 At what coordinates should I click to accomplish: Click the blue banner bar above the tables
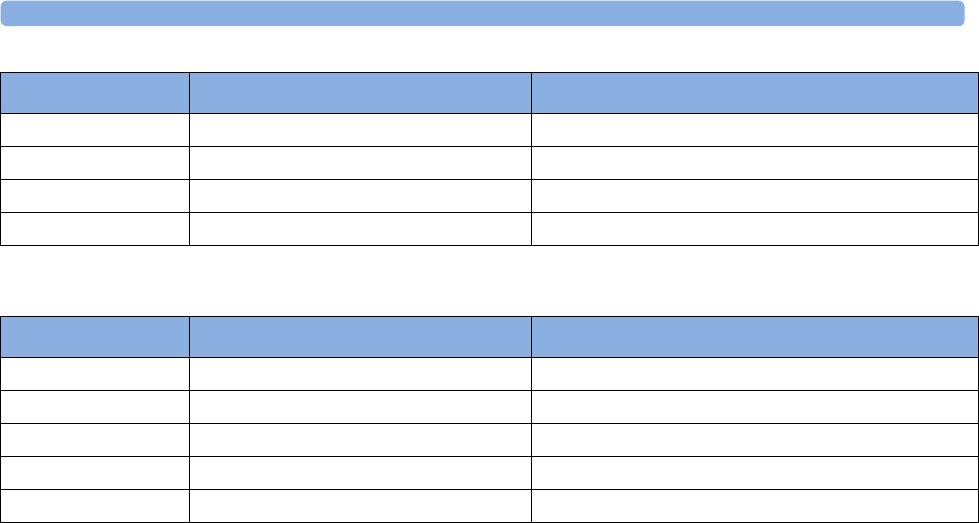(x=483, y=13)
